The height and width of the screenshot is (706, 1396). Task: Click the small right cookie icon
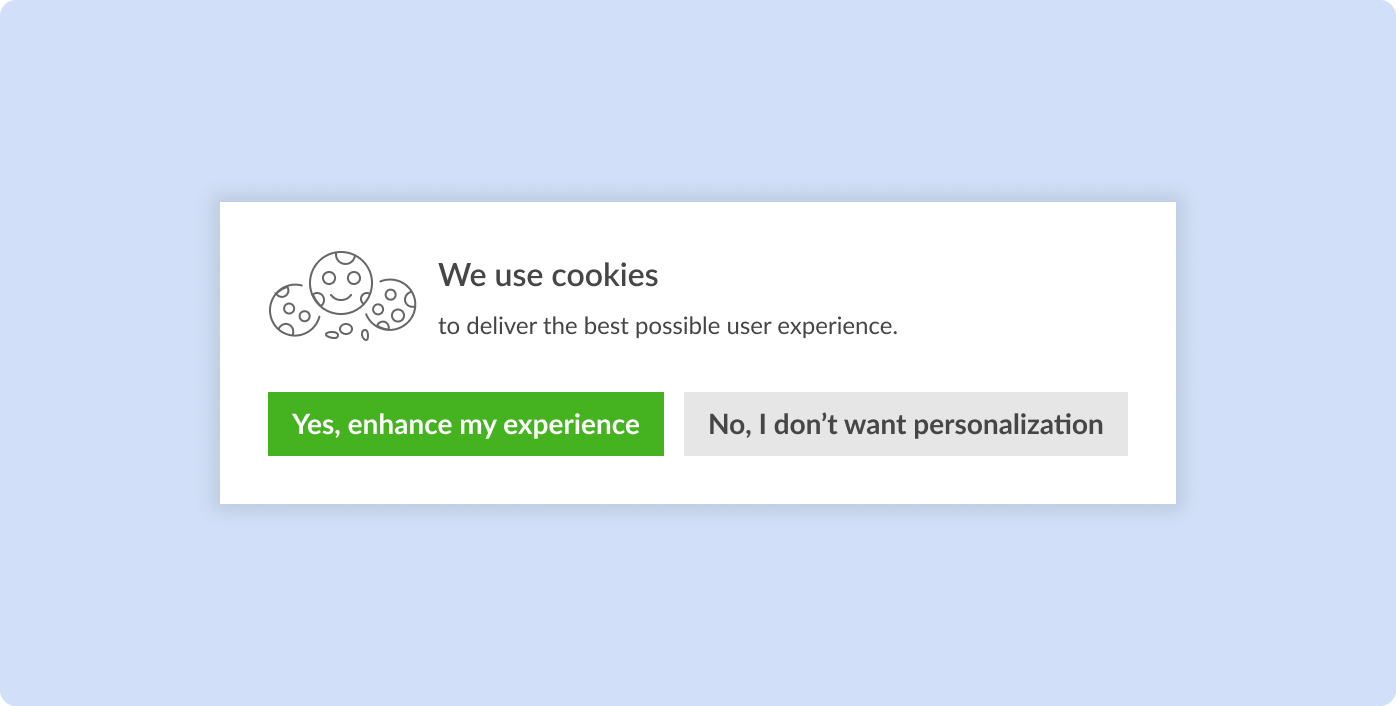(x=393, y=305)
